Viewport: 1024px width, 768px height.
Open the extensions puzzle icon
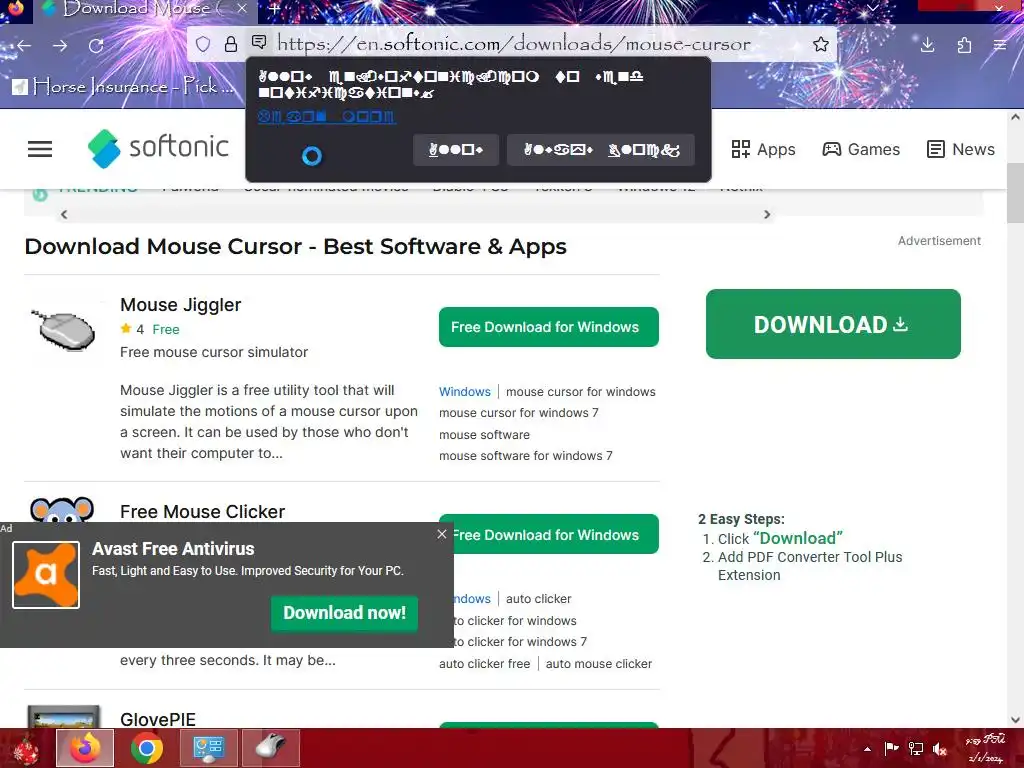tap(964, 44)
